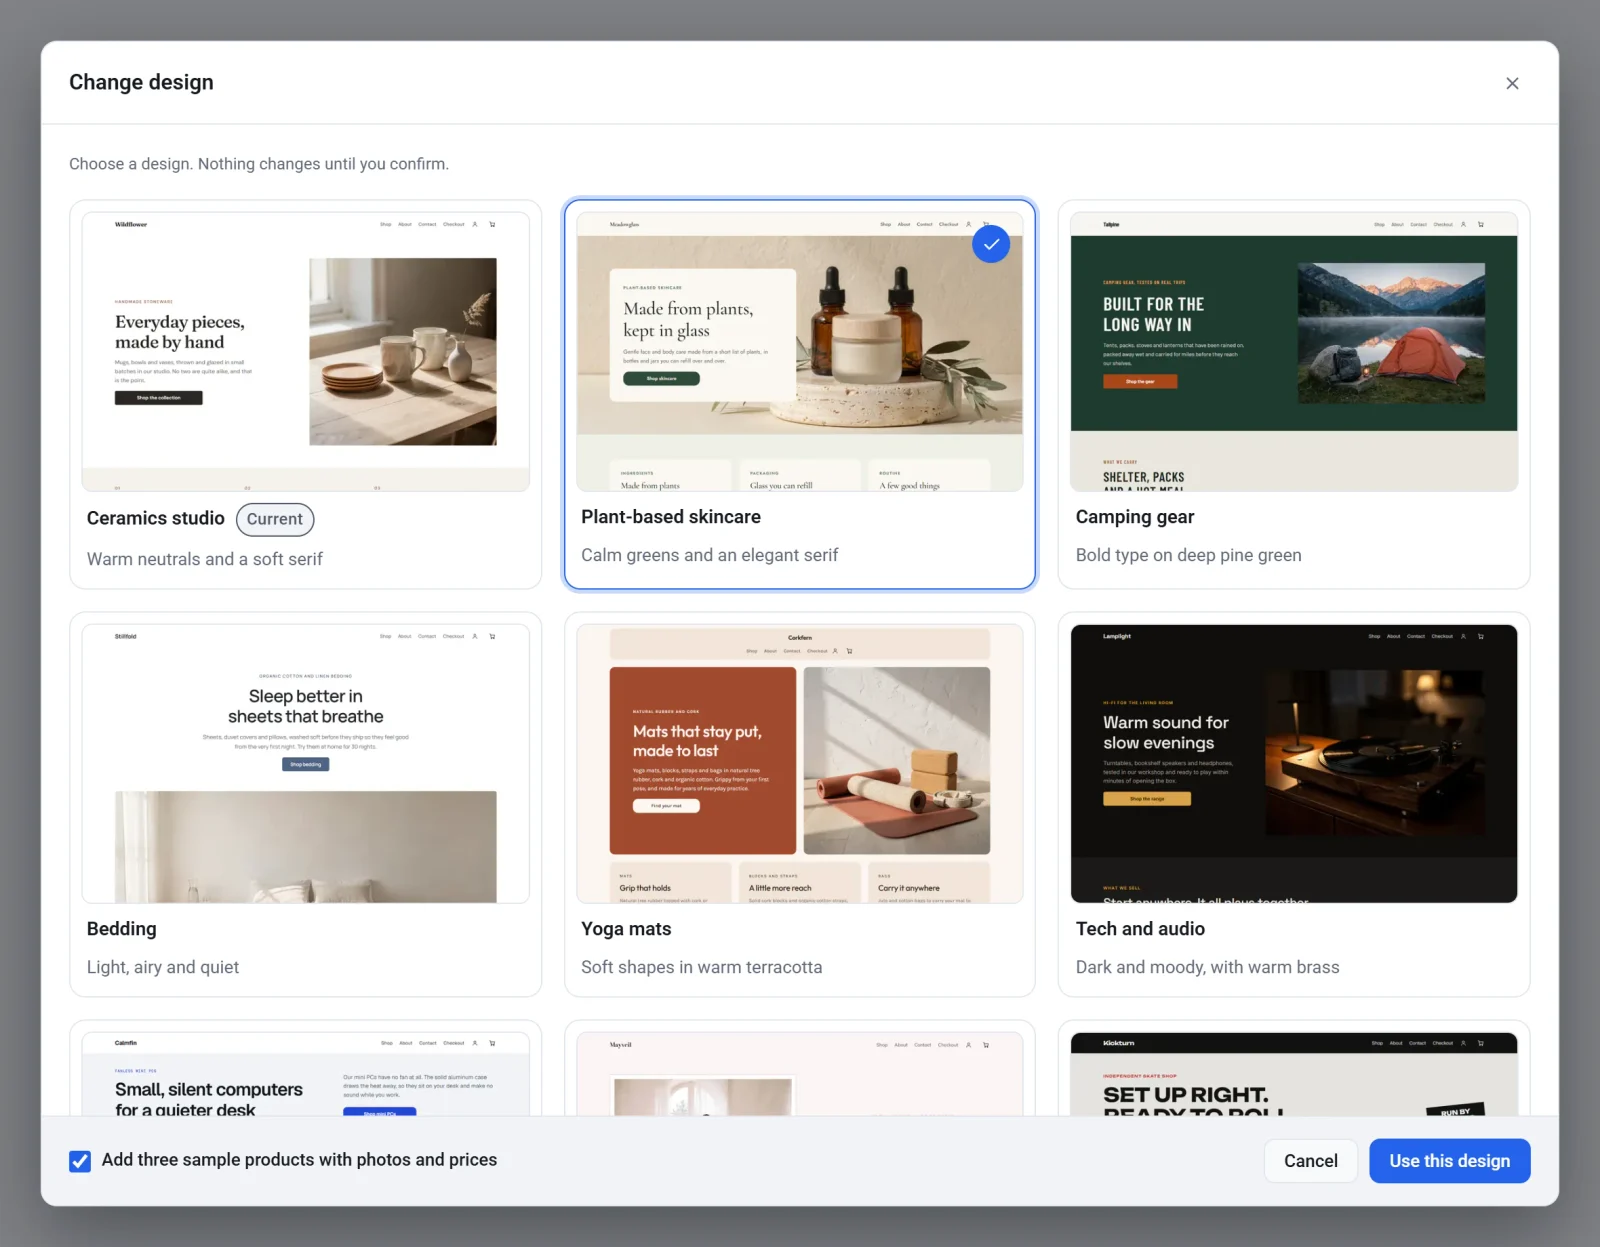Click 'Dark and moody, with warm brass' description
Viewport: 1600px width, 1247px height.
pyautogui.click(x=1207, y=967)
